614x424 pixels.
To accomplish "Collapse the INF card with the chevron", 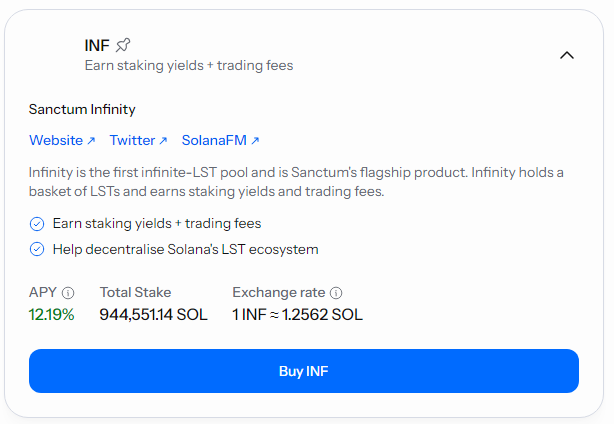I will (566, 55).
